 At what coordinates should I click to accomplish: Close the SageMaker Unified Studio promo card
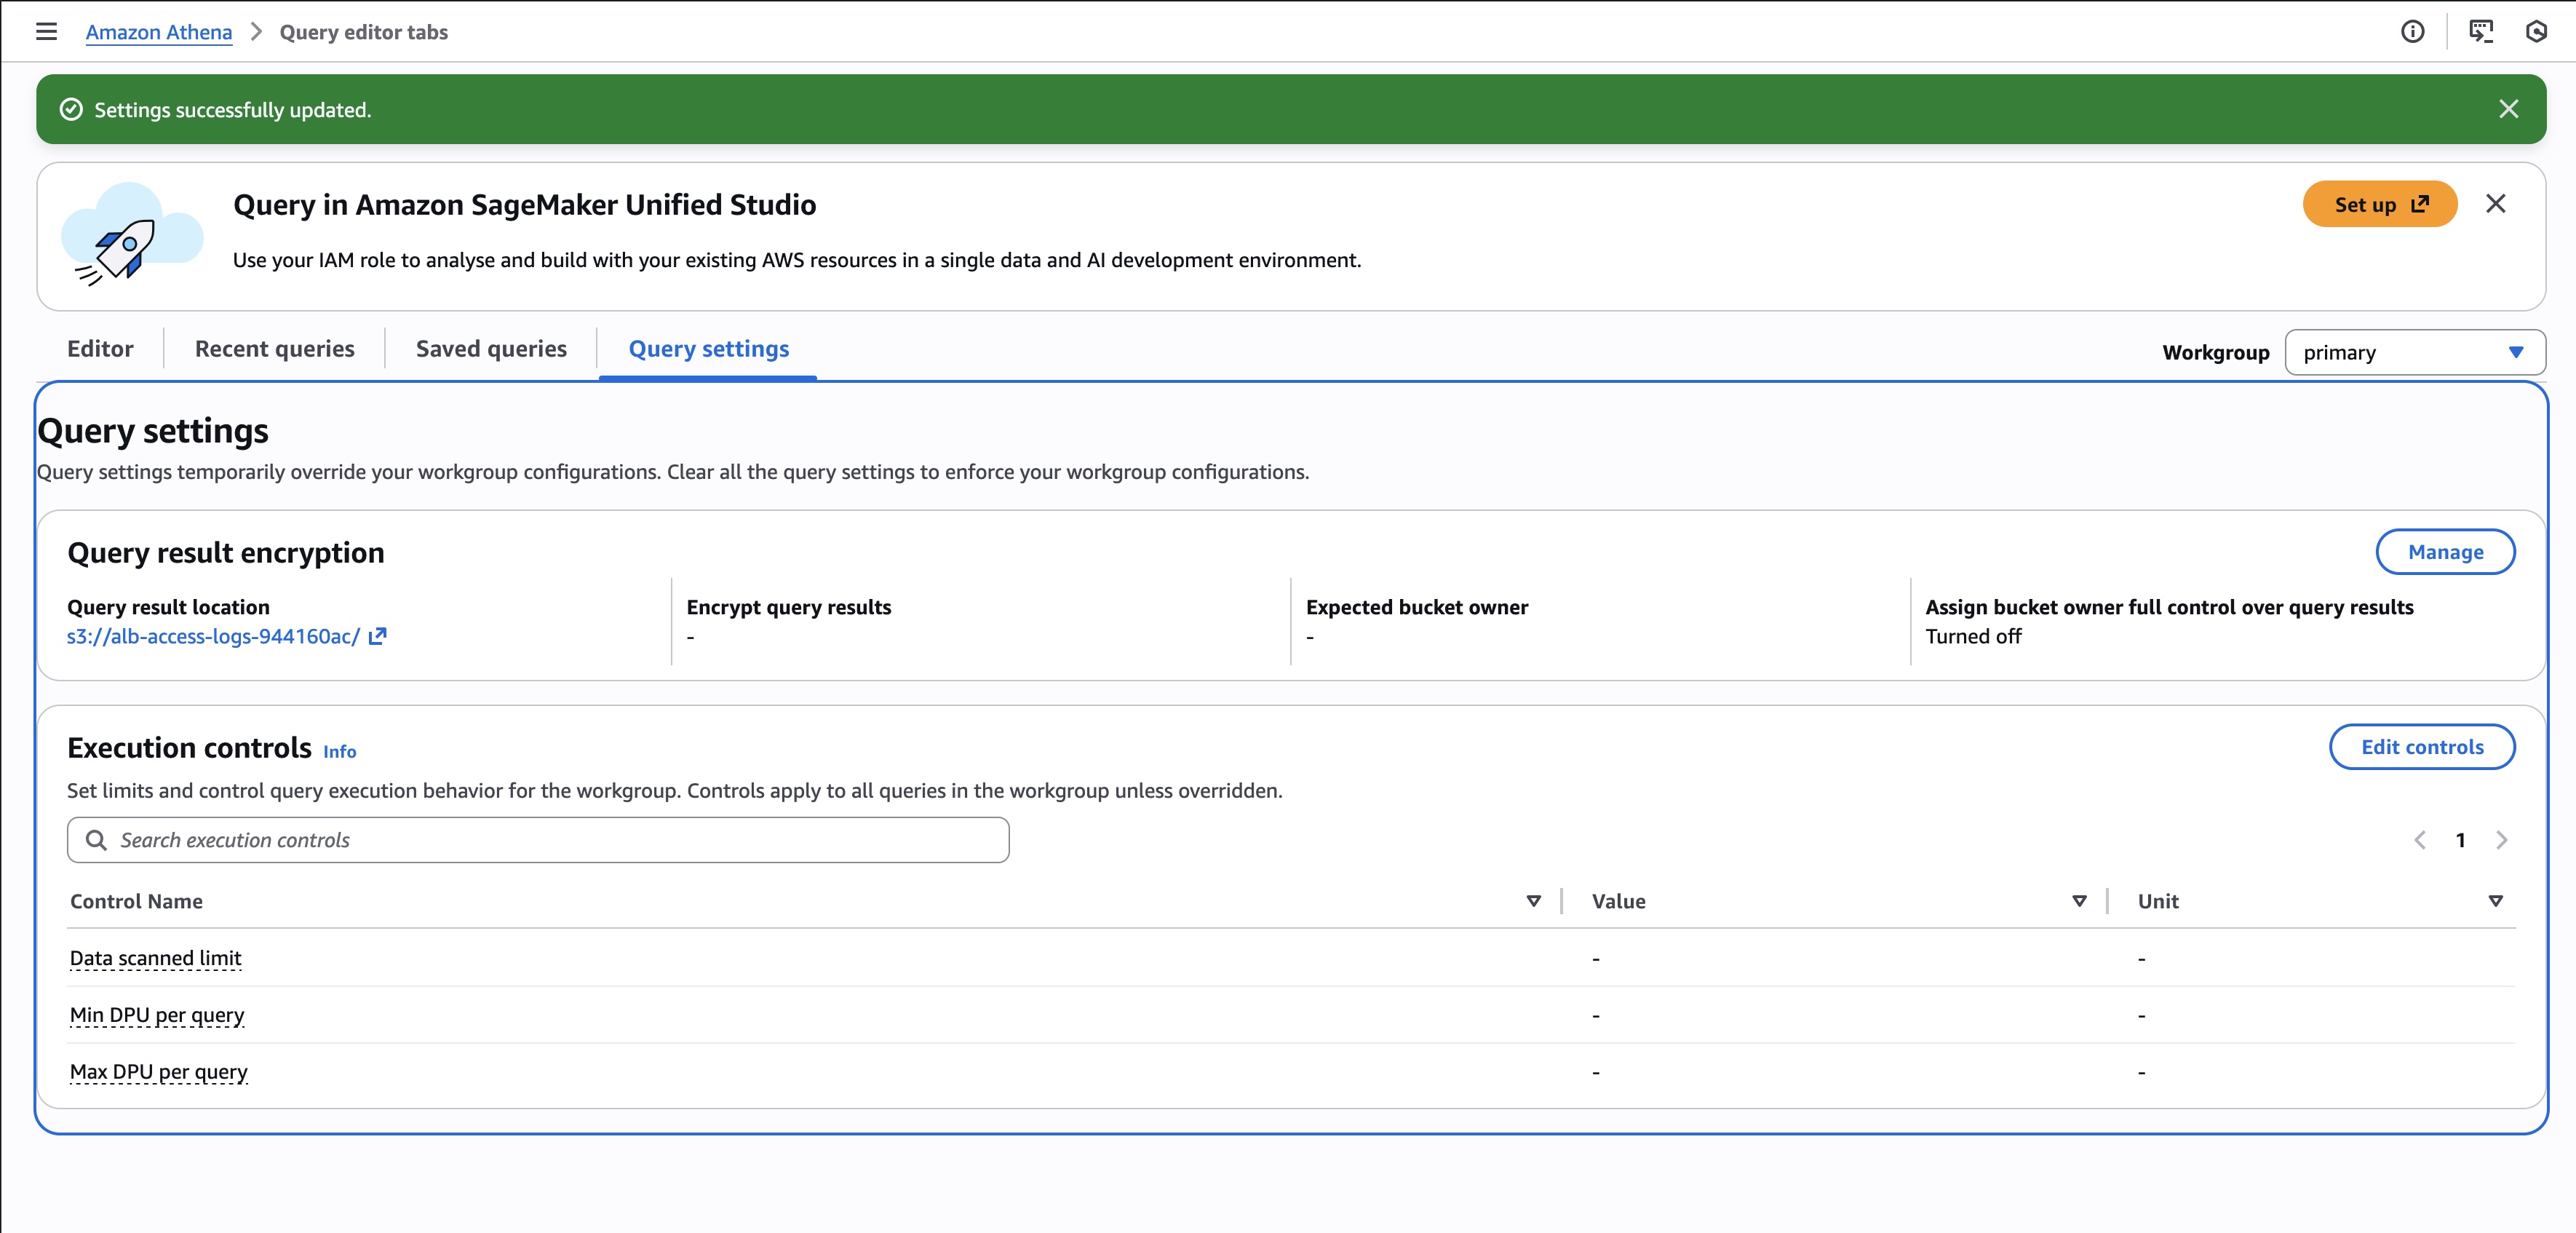click(x=2496, y=203)
